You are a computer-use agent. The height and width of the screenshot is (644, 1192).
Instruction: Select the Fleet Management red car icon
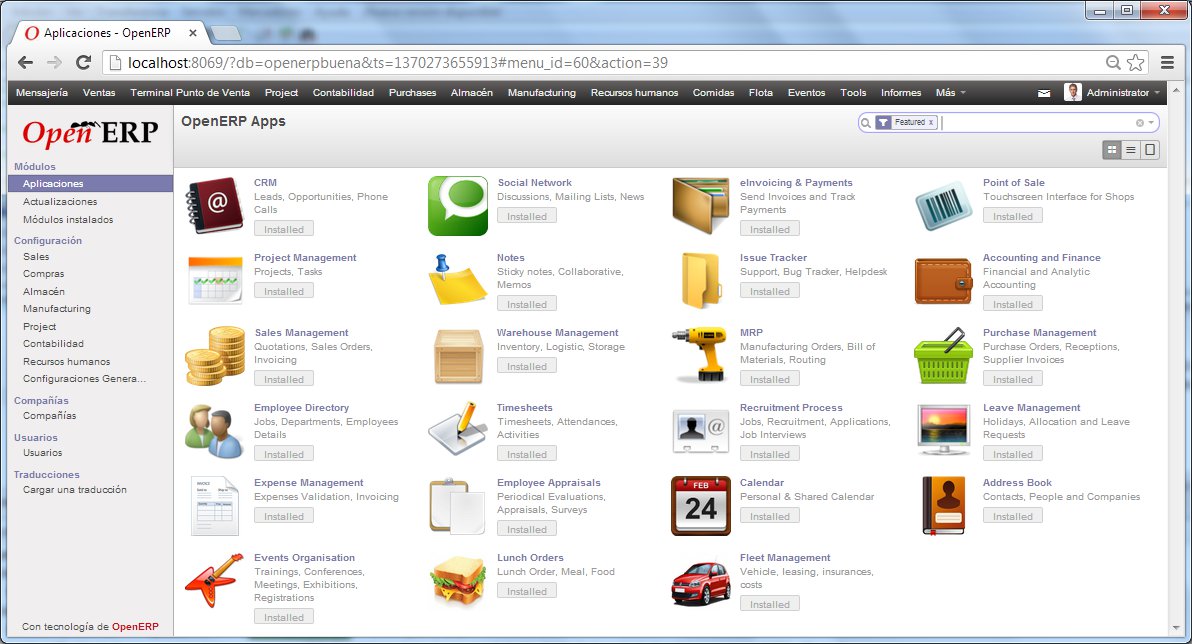pyautogui.click(x=701, y=582)
